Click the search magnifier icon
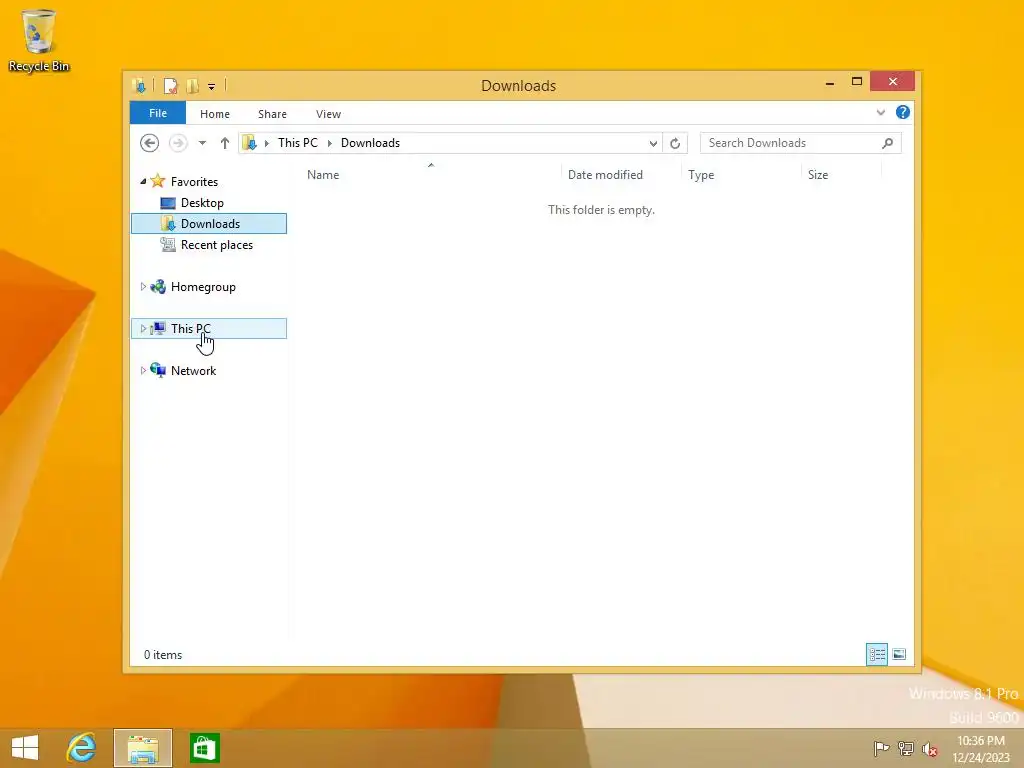1024x768 pixels. pyautogui.click(x=888, y=143)
